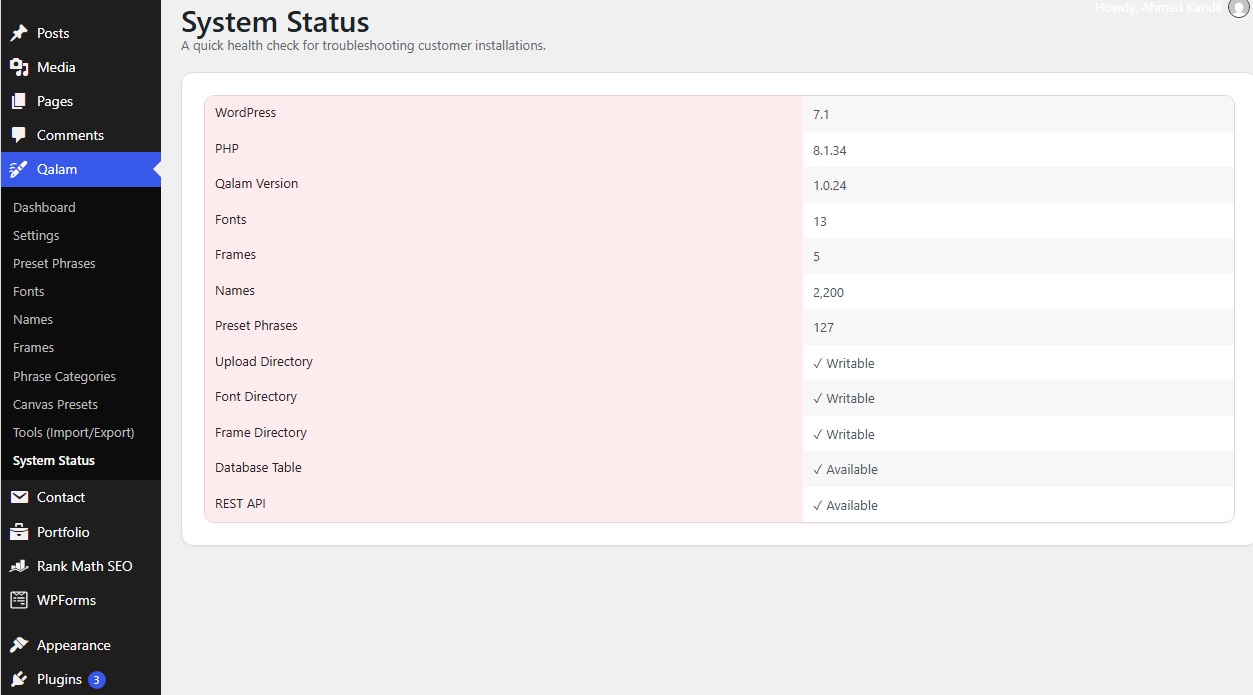Click the Frames table row label
The image size is (1253, 695).
[x=236, y=255]
